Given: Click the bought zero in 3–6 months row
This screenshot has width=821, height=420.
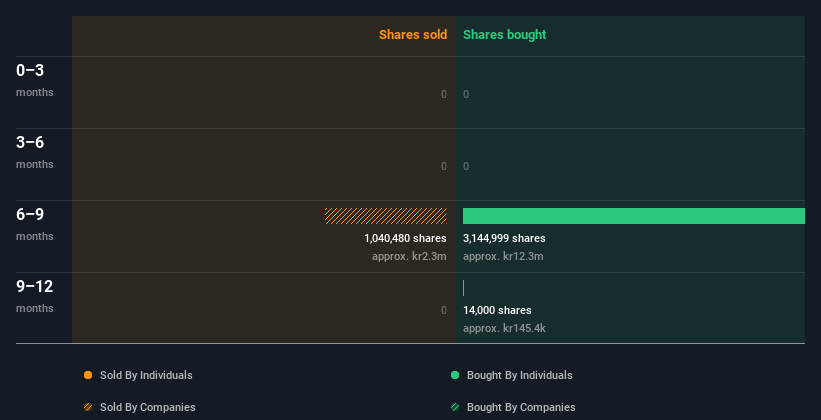Looking at the screenshot, I should pos(466,166).
